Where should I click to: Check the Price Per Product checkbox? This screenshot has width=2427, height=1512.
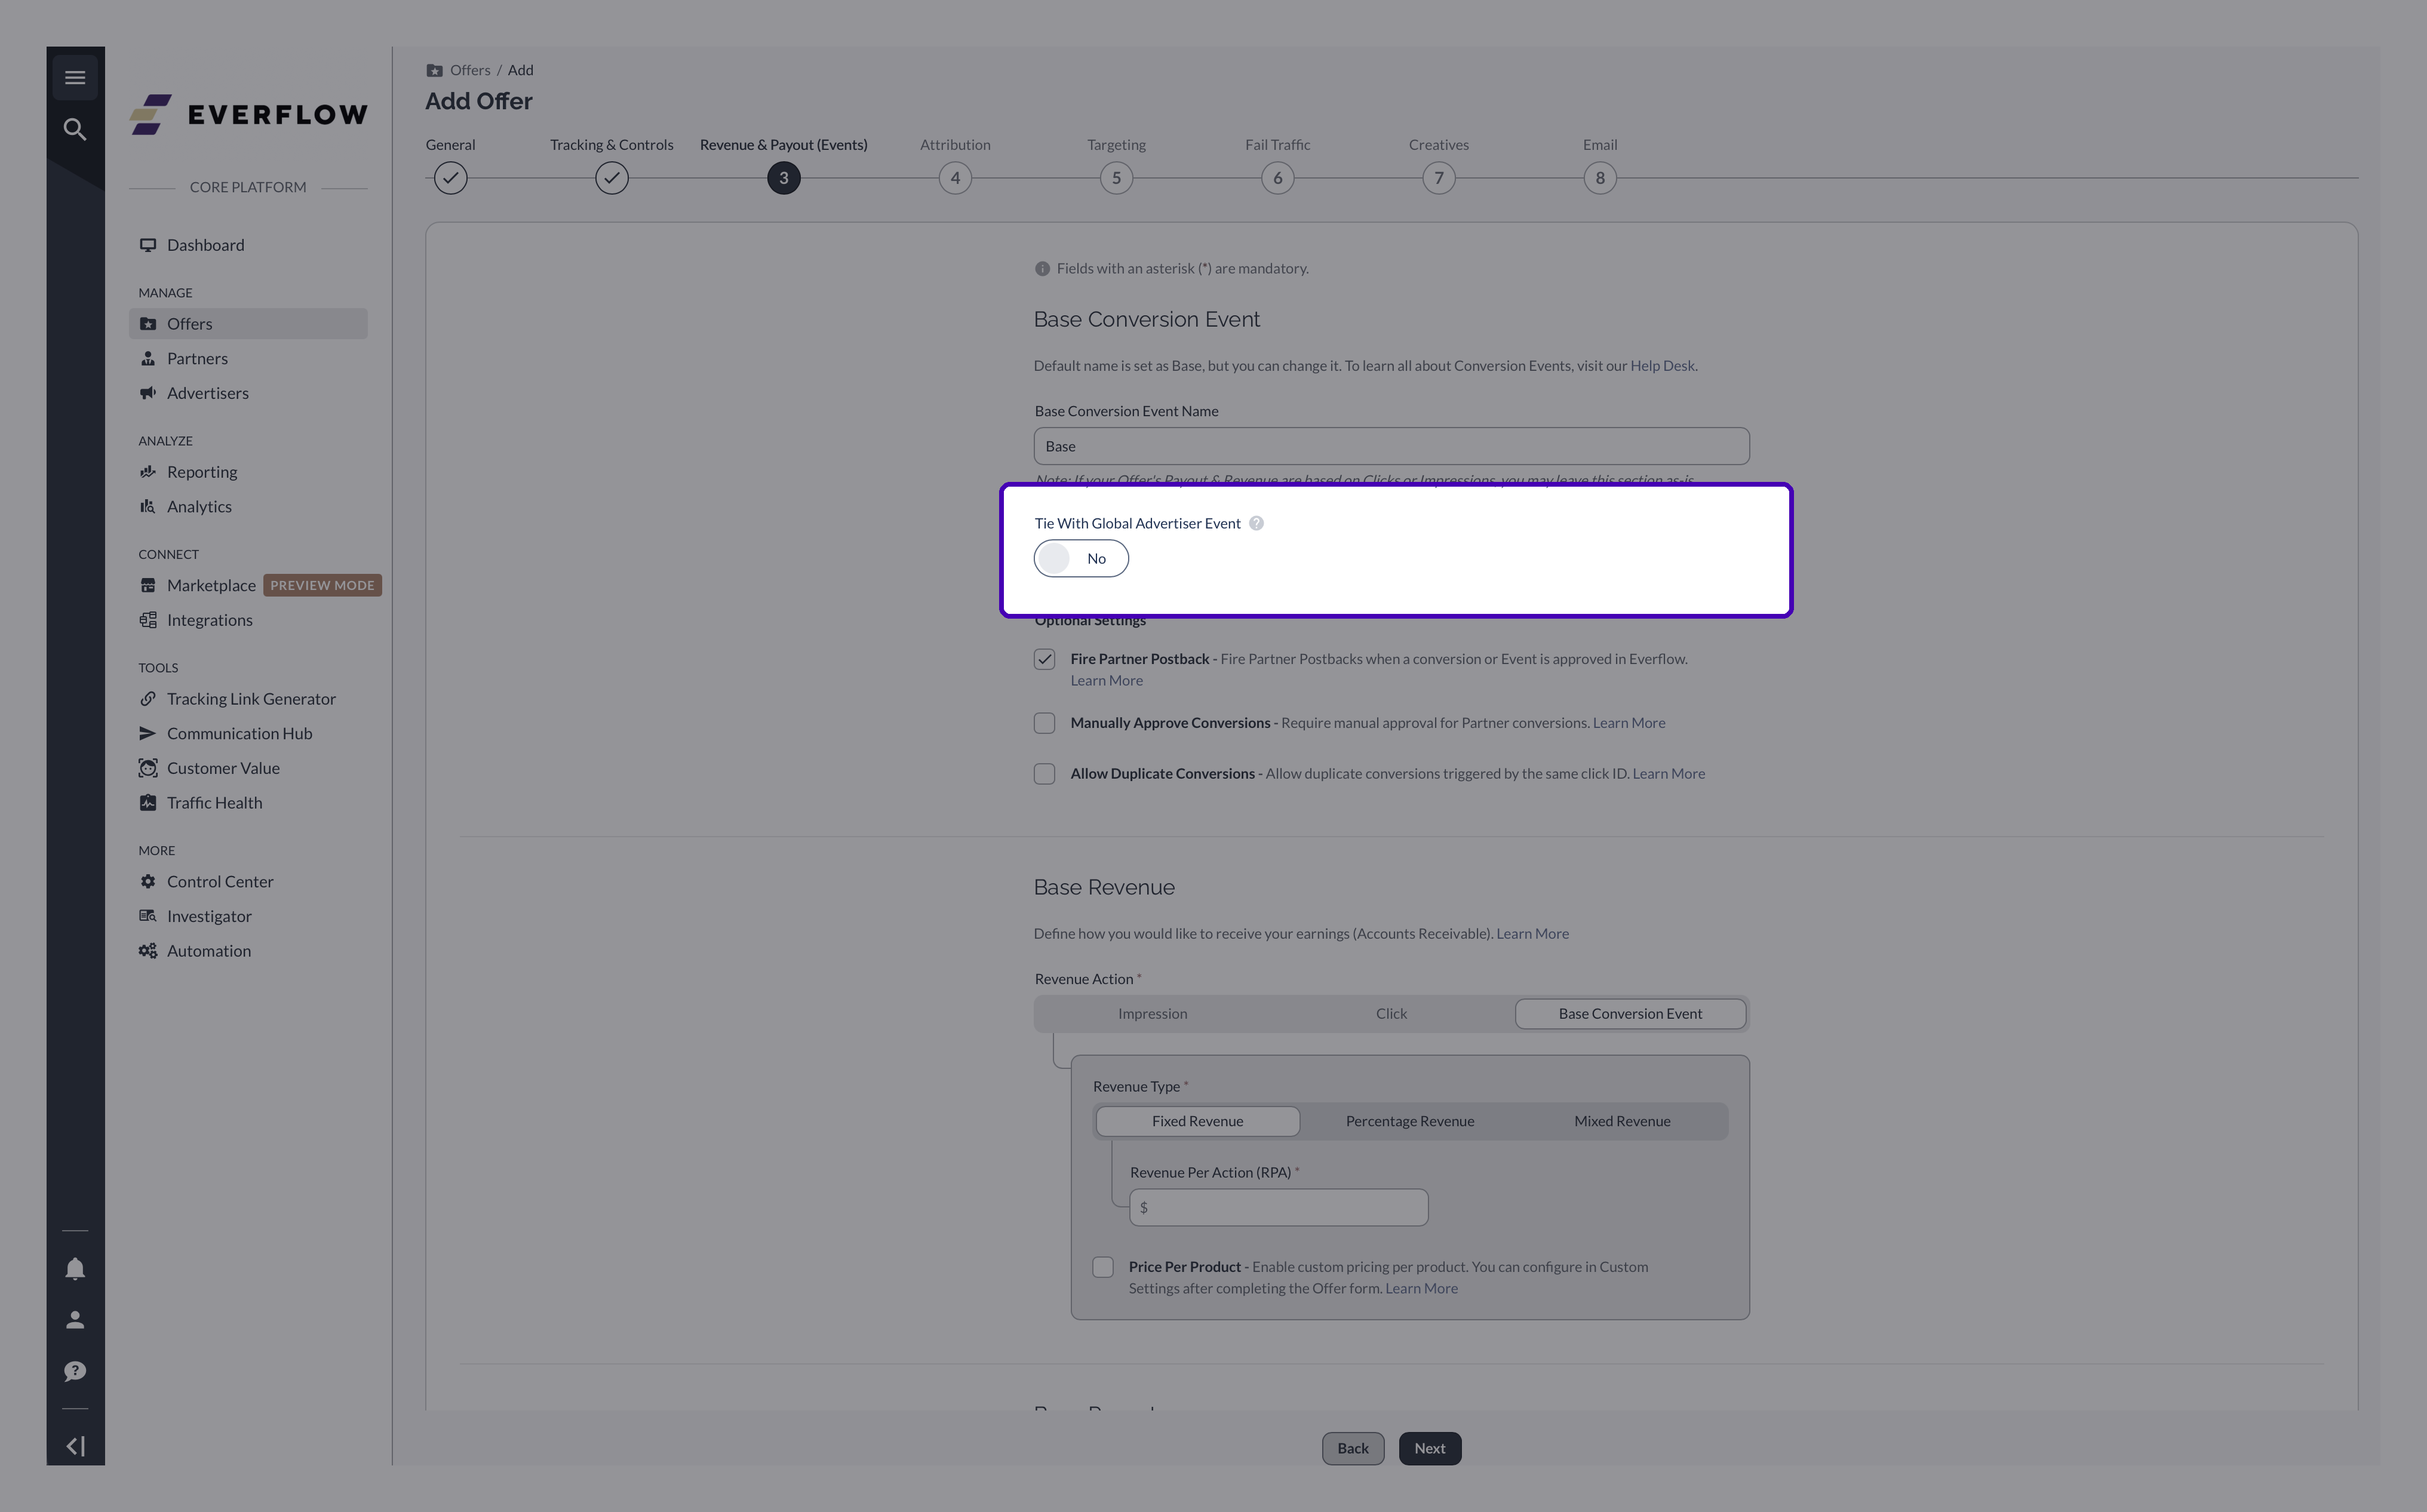pyautogui.click(x=1103, y=1267)
